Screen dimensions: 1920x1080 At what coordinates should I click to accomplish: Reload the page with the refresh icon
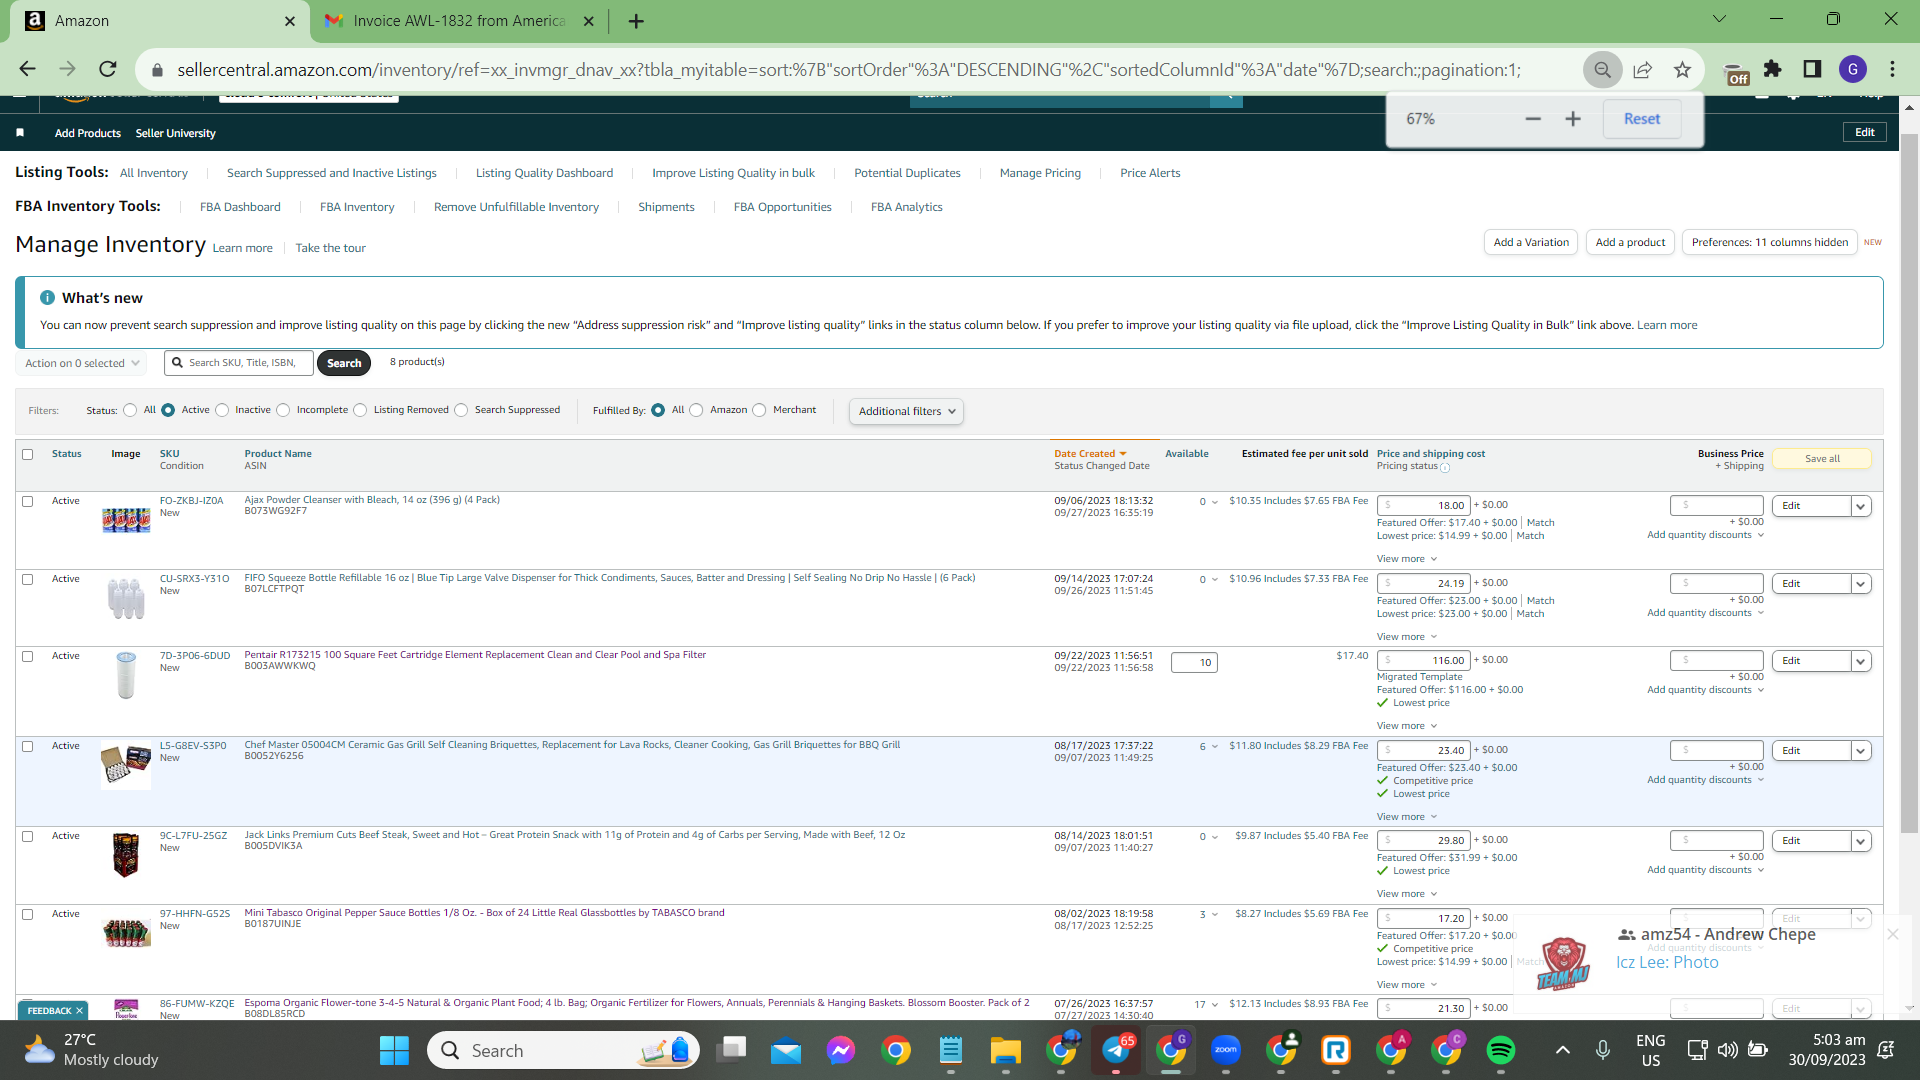click(108, 69)
